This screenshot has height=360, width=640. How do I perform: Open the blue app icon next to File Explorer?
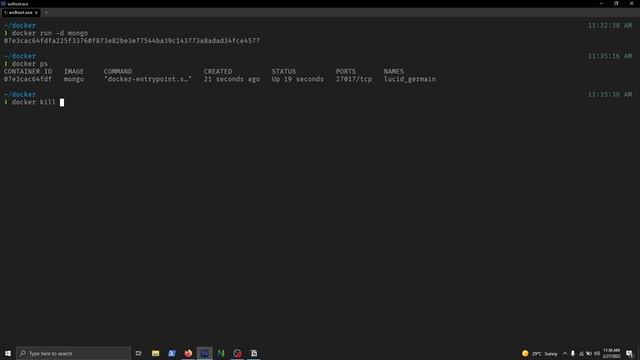point(172,353)
